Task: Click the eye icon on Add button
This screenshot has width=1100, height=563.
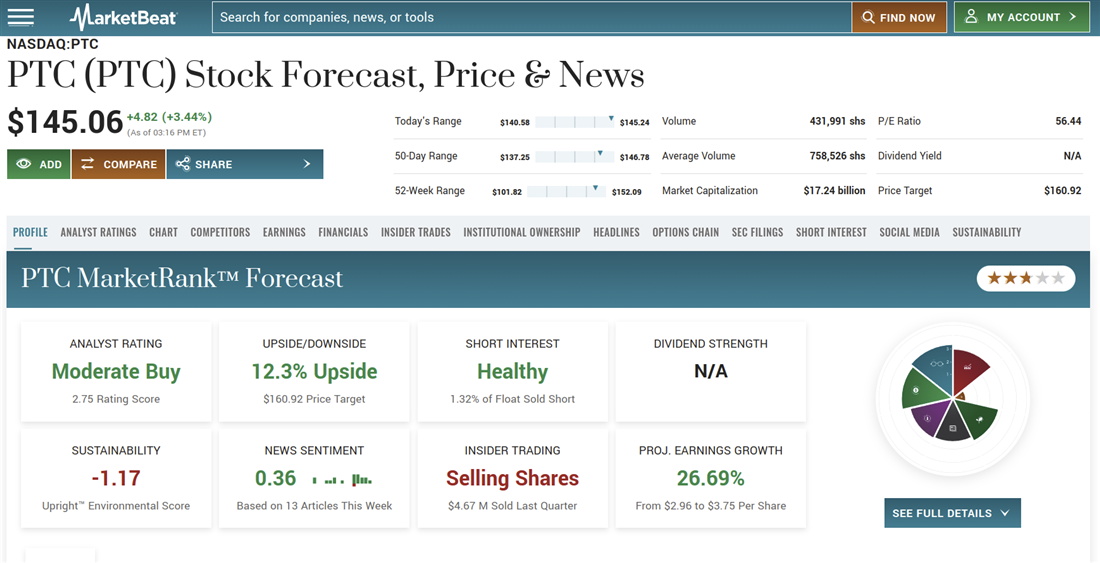Action: pos(24,164)
